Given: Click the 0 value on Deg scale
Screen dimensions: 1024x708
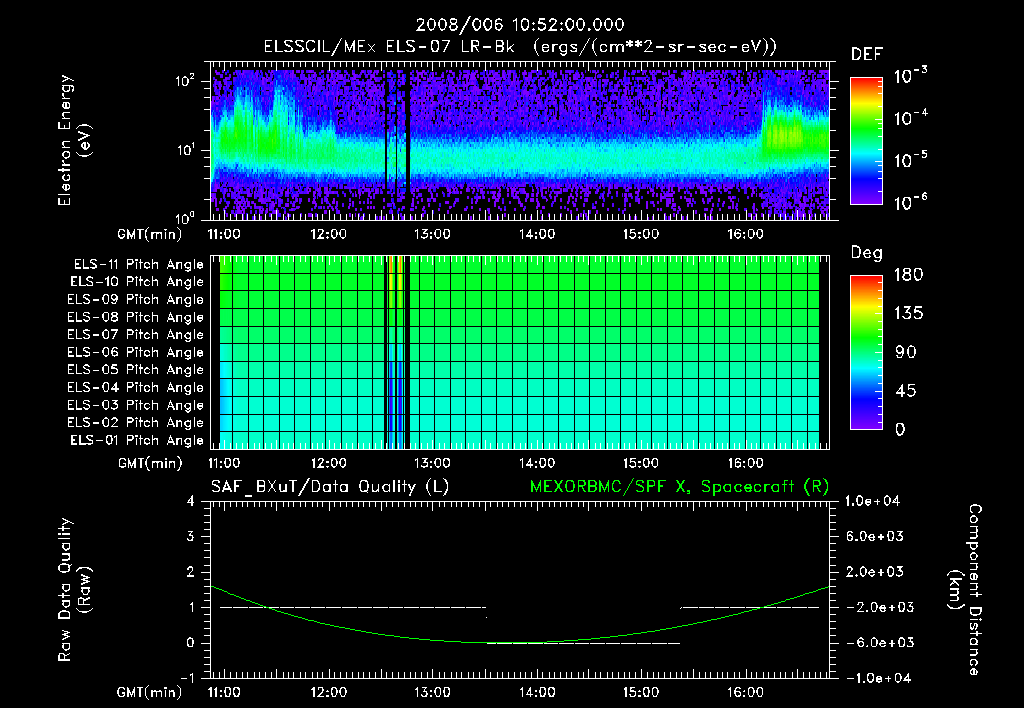Looking at the screenshot, I should point(900,430).
